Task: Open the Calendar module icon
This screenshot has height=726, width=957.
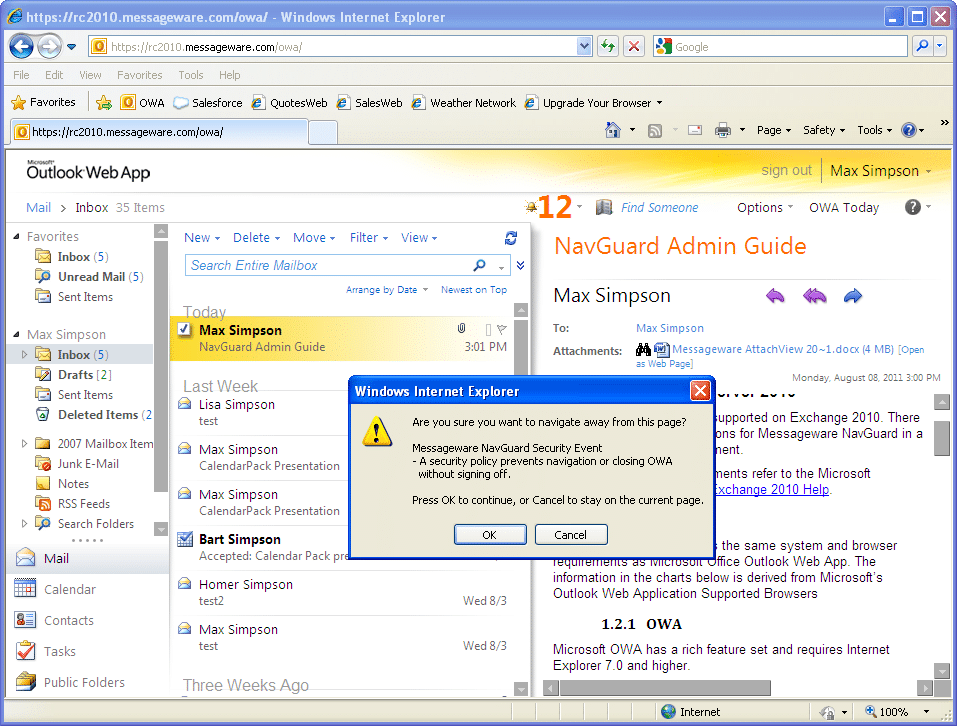Action: (25, 589)
